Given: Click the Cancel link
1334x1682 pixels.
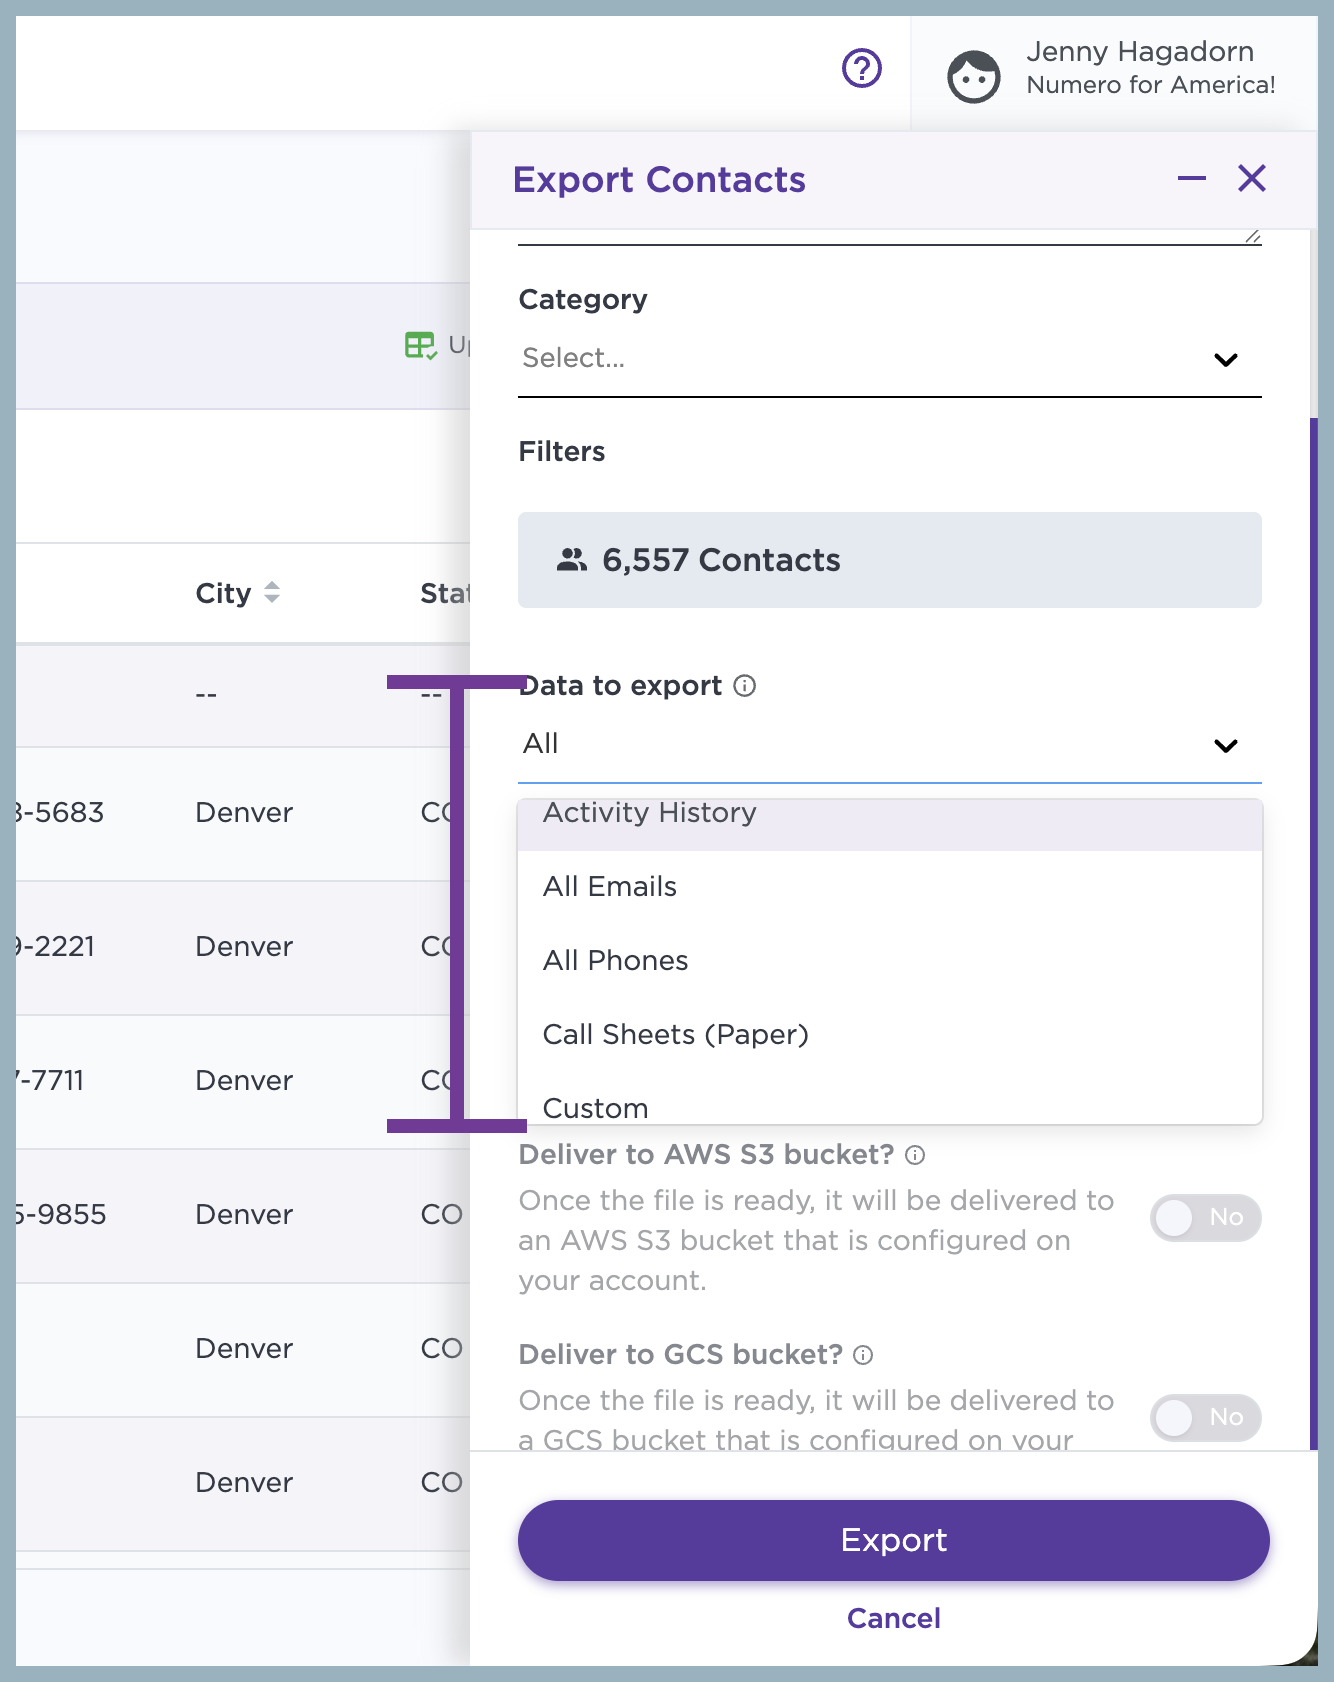Looking at the screenshot, I should pyautogui.click(x=893, y=1618).
